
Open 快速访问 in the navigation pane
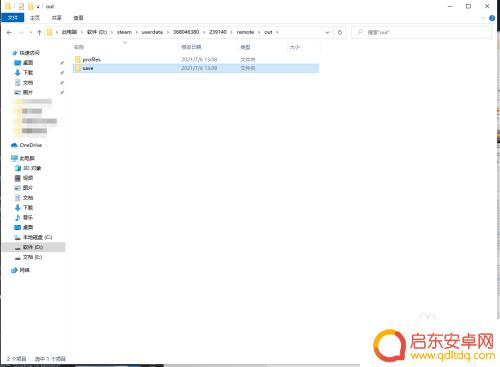(x=29, y=53)
